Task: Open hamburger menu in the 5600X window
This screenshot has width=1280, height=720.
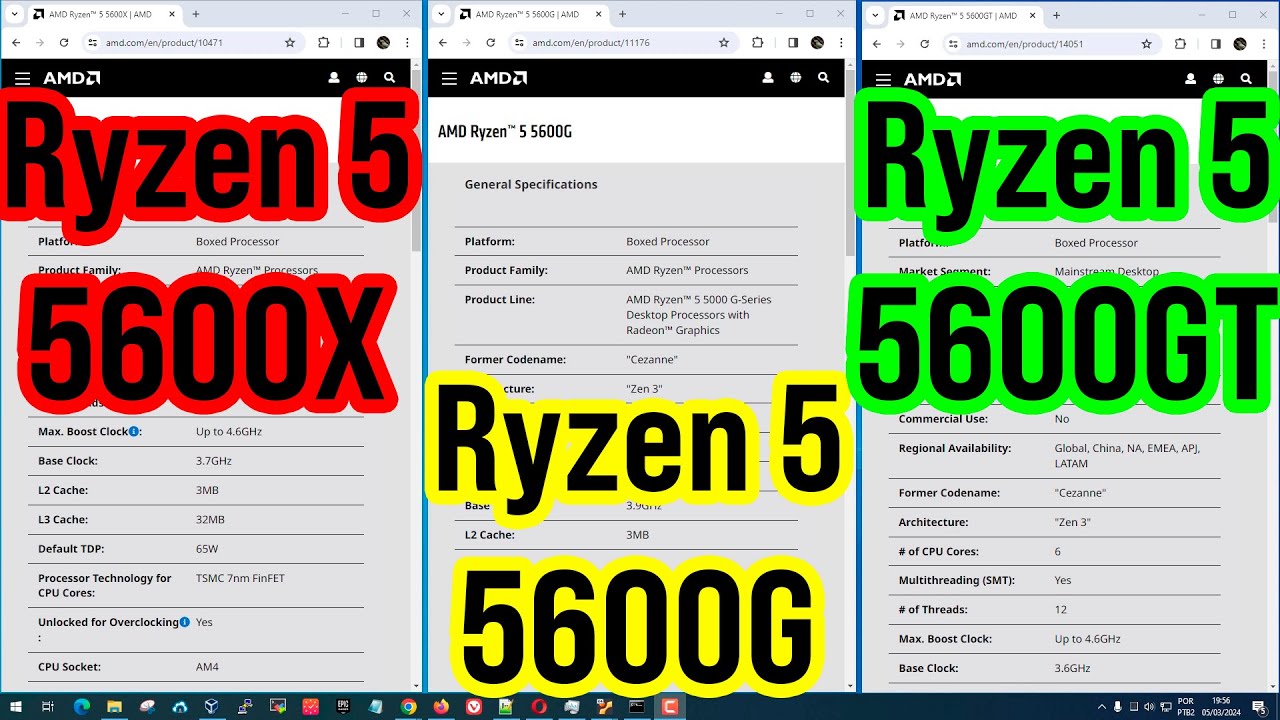Action: coord(22,78)
